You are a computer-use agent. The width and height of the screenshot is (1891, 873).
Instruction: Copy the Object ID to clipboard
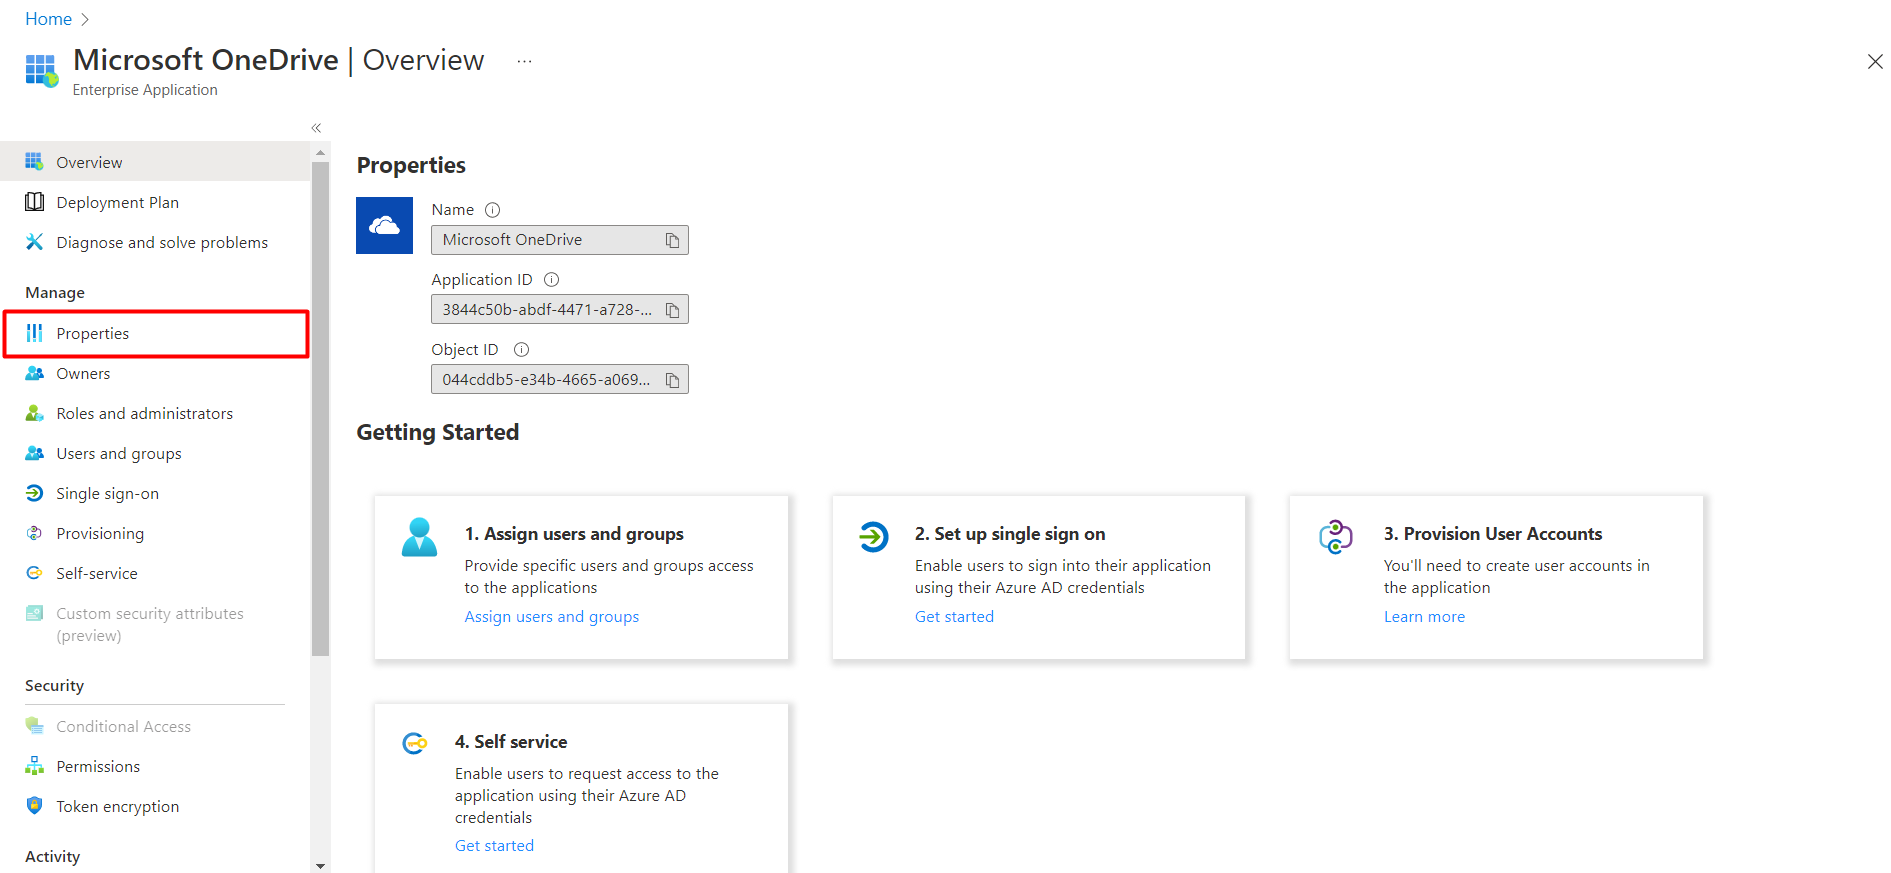click(x=672, y=380)
